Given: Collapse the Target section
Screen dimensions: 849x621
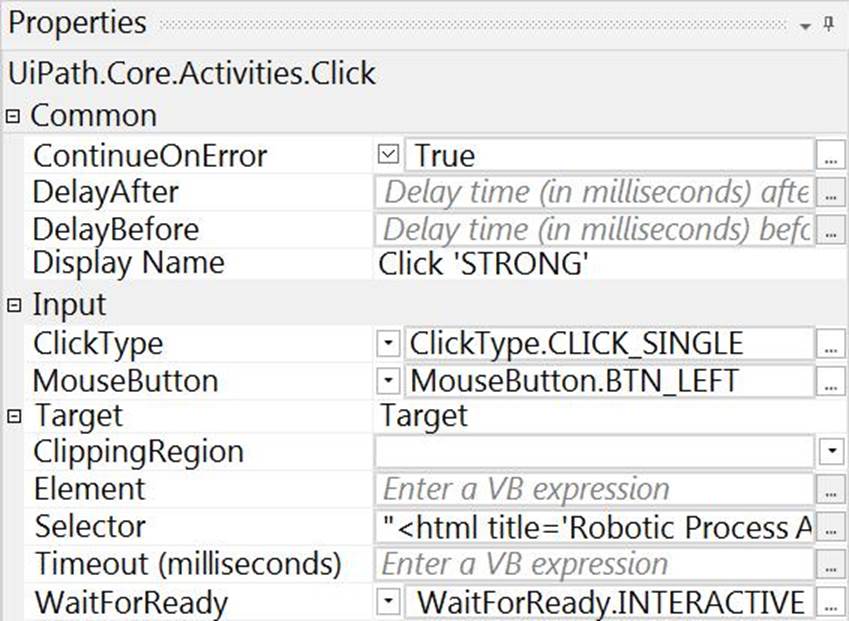Looking at the screenshot, I should pos(13,415).
